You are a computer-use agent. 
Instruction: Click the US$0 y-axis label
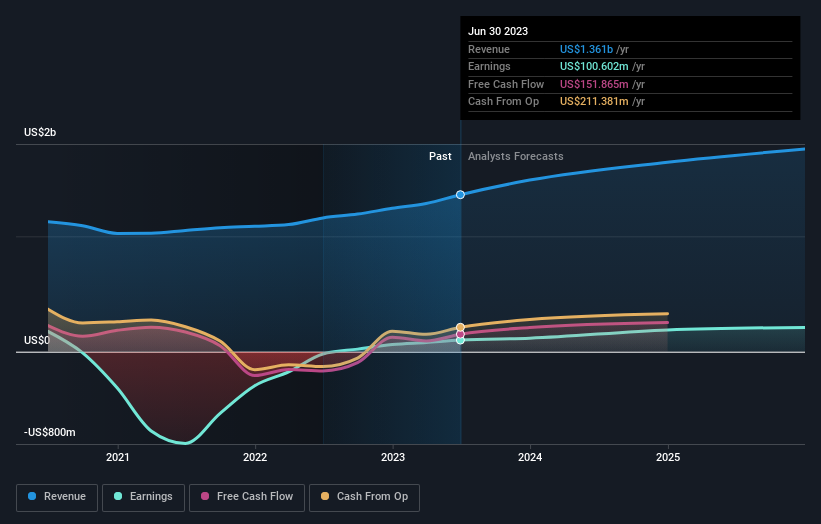click(37, 340)
